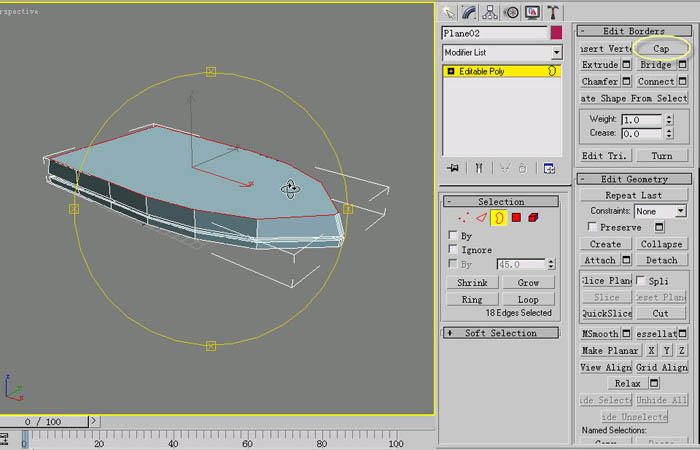Open the Display command panel tab
Image resolution: width=700 pixels, height=450 pixels.
532,12
